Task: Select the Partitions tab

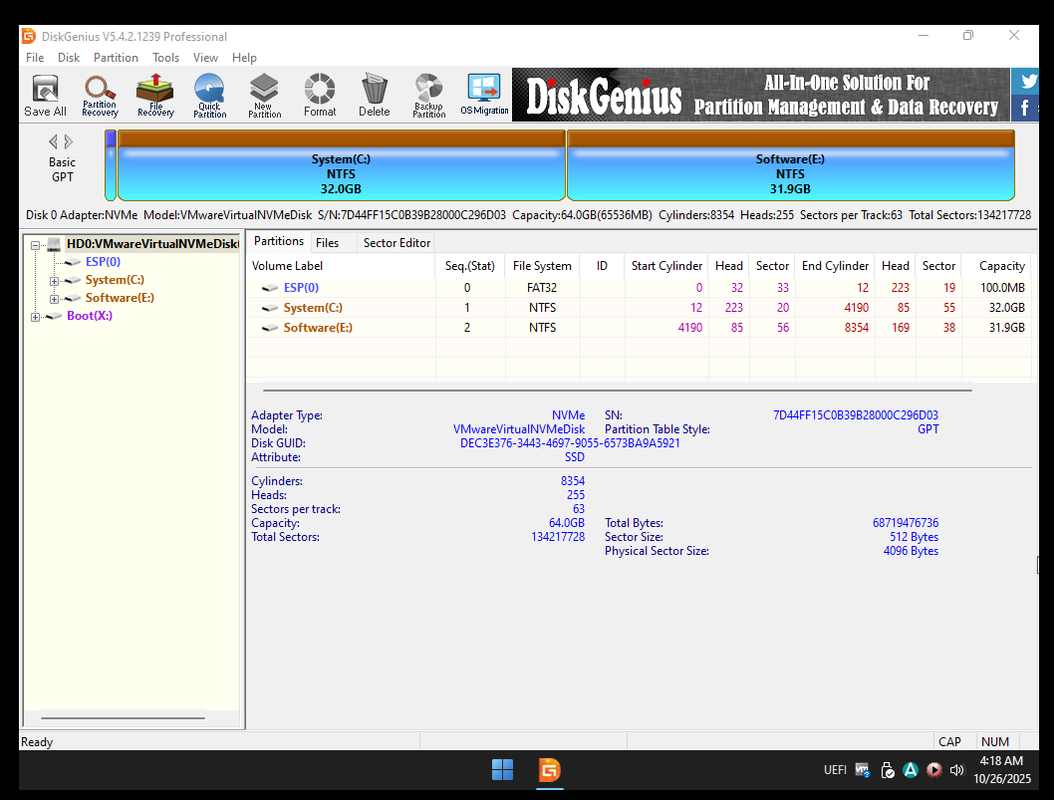Action: pyautogui.click(x=278, y=241)
